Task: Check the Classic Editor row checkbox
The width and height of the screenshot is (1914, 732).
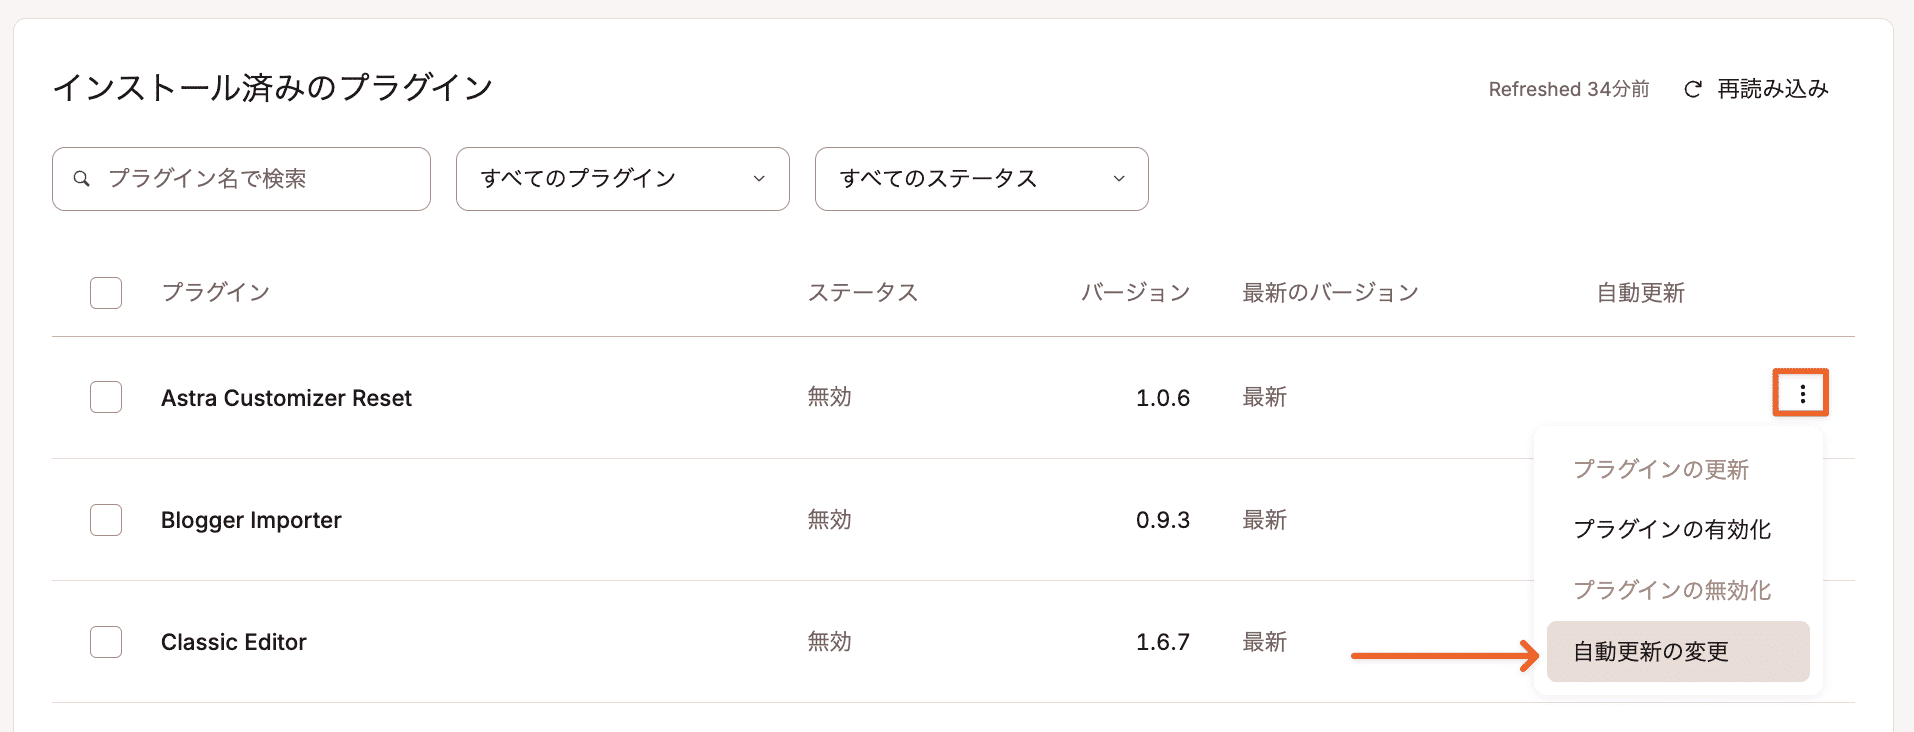Action: coord(105,642)
